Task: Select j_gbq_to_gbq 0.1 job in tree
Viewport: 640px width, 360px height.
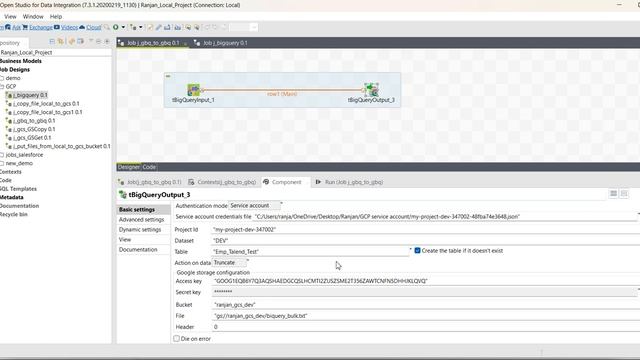Action: 34,121
